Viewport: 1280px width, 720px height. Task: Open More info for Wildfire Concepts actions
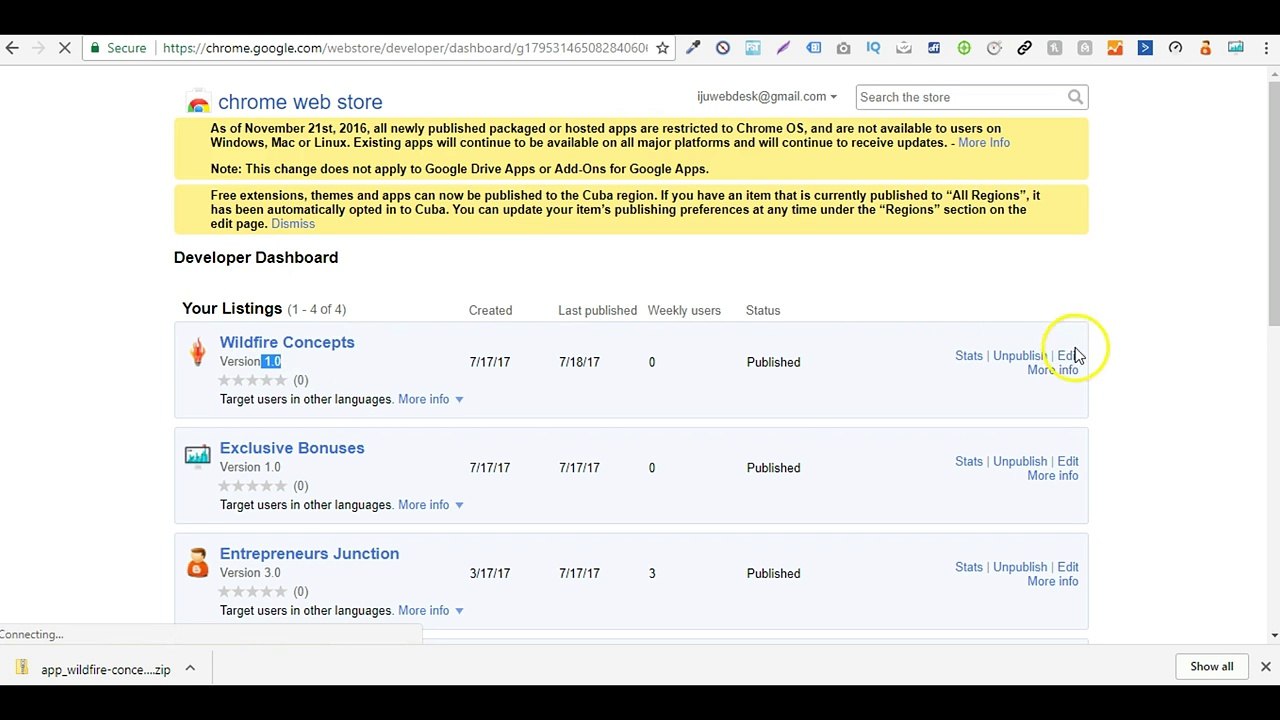click(1053, 370)
